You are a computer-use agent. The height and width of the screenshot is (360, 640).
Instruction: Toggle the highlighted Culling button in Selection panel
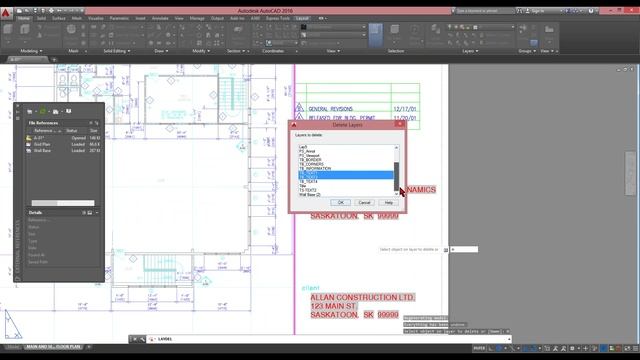(376, 34)
